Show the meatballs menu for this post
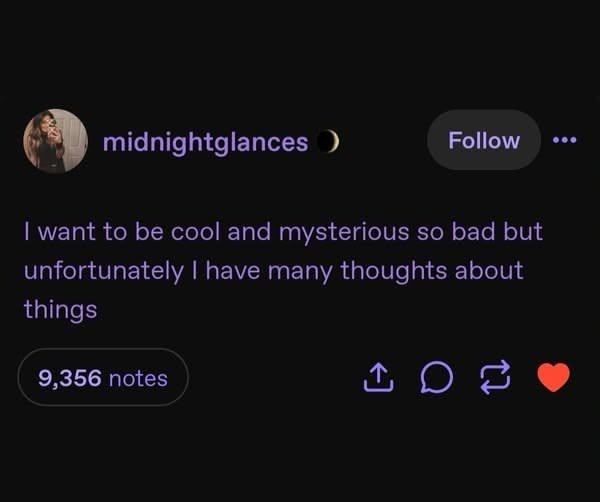This screenshot has height=502, width=600. tap(565, 140)
